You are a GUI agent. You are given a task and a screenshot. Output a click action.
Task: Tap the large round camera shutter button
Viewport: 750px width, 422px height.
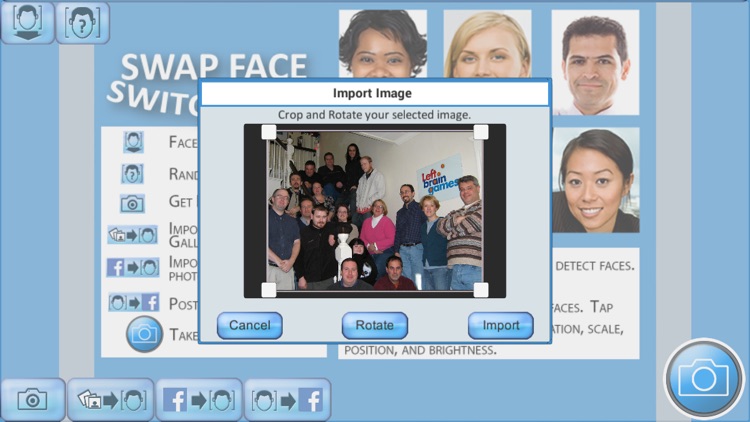pos(704,379)
